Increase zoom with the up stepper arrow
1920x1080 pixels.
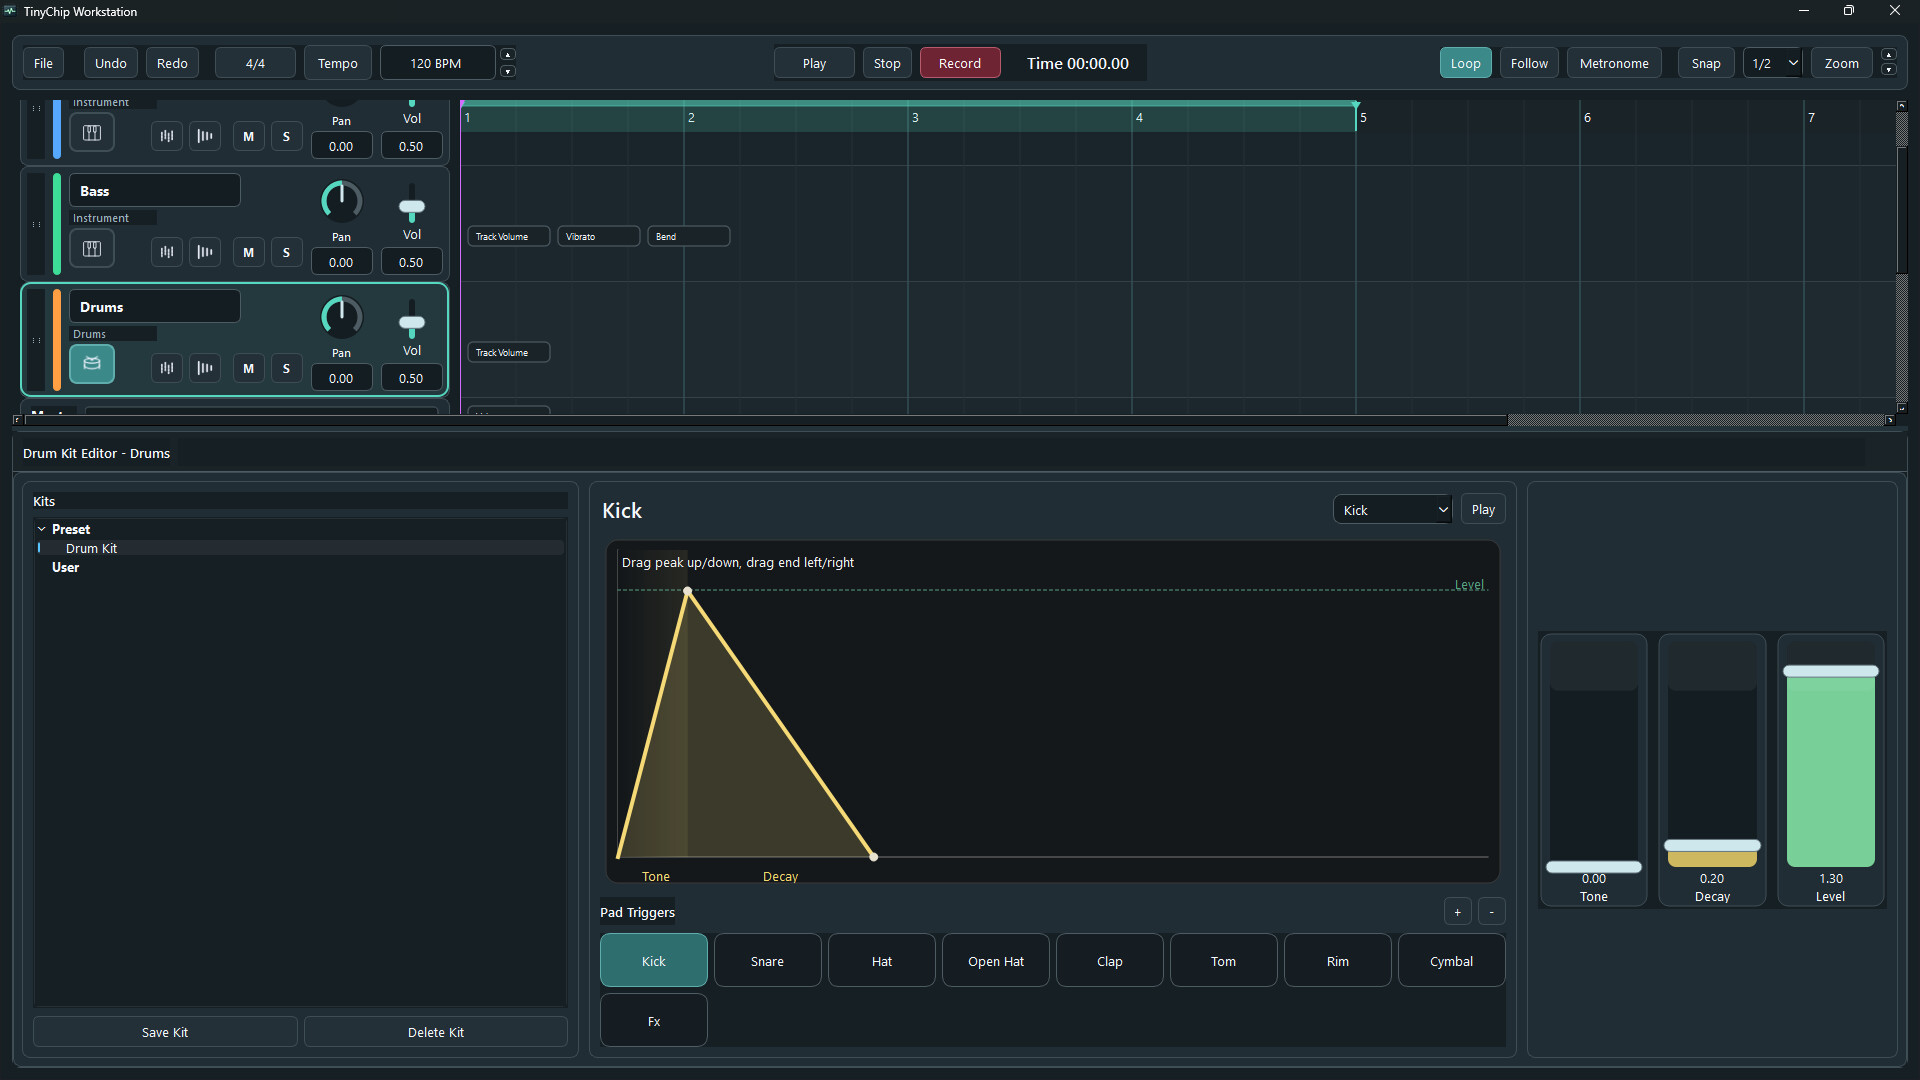pyautogui.click(x=1888, y=55)
